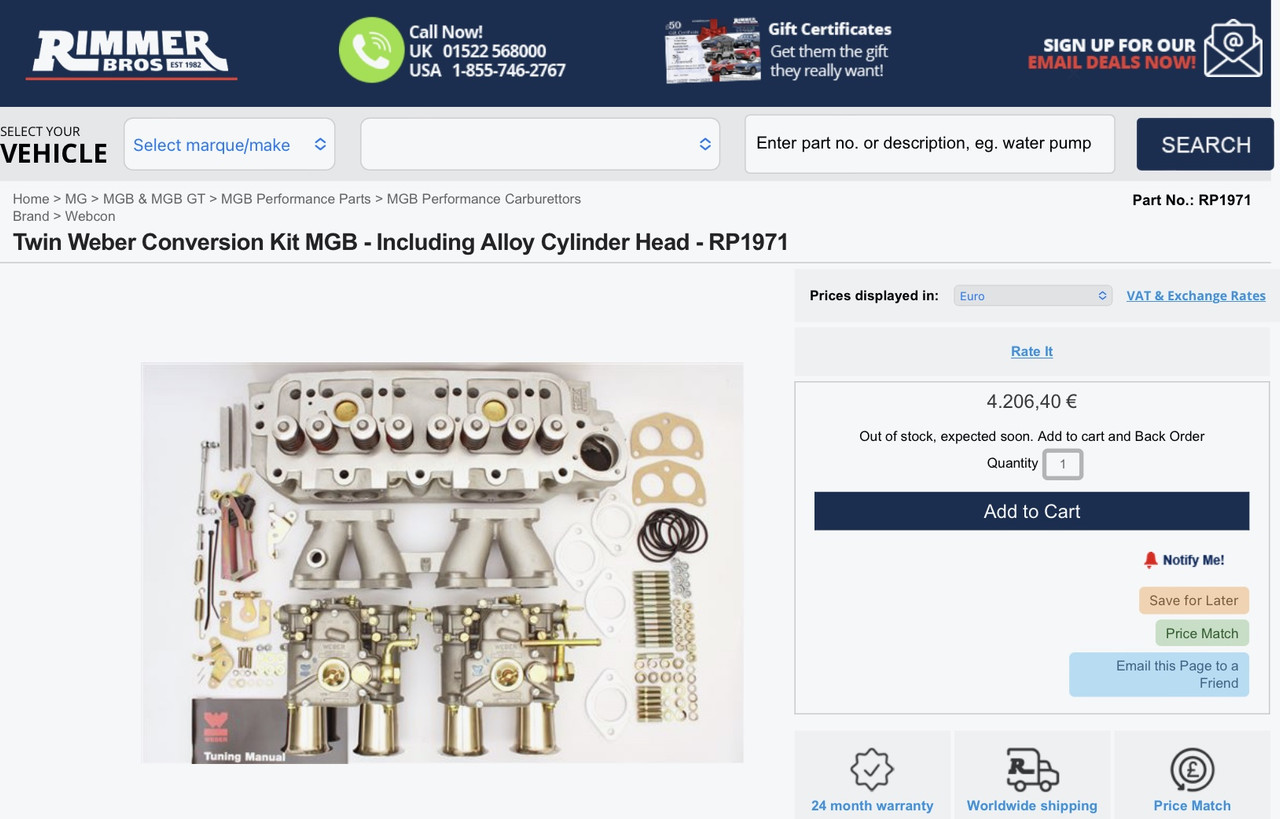Click the Gift Certificates heading
1280x819 pixels.
pyautogui.click(x=829, y=29)
